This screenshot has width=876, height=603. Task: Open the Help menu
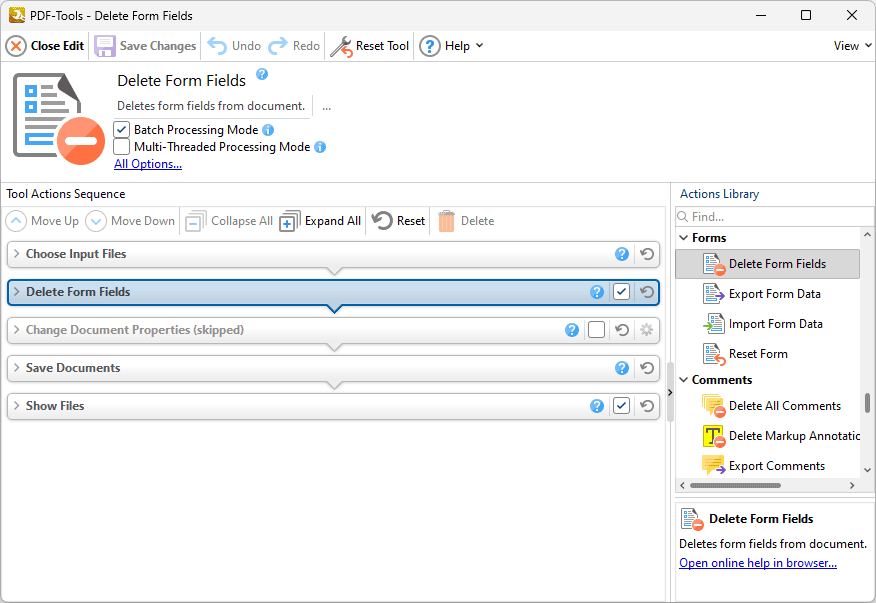[x=451, y=46]
